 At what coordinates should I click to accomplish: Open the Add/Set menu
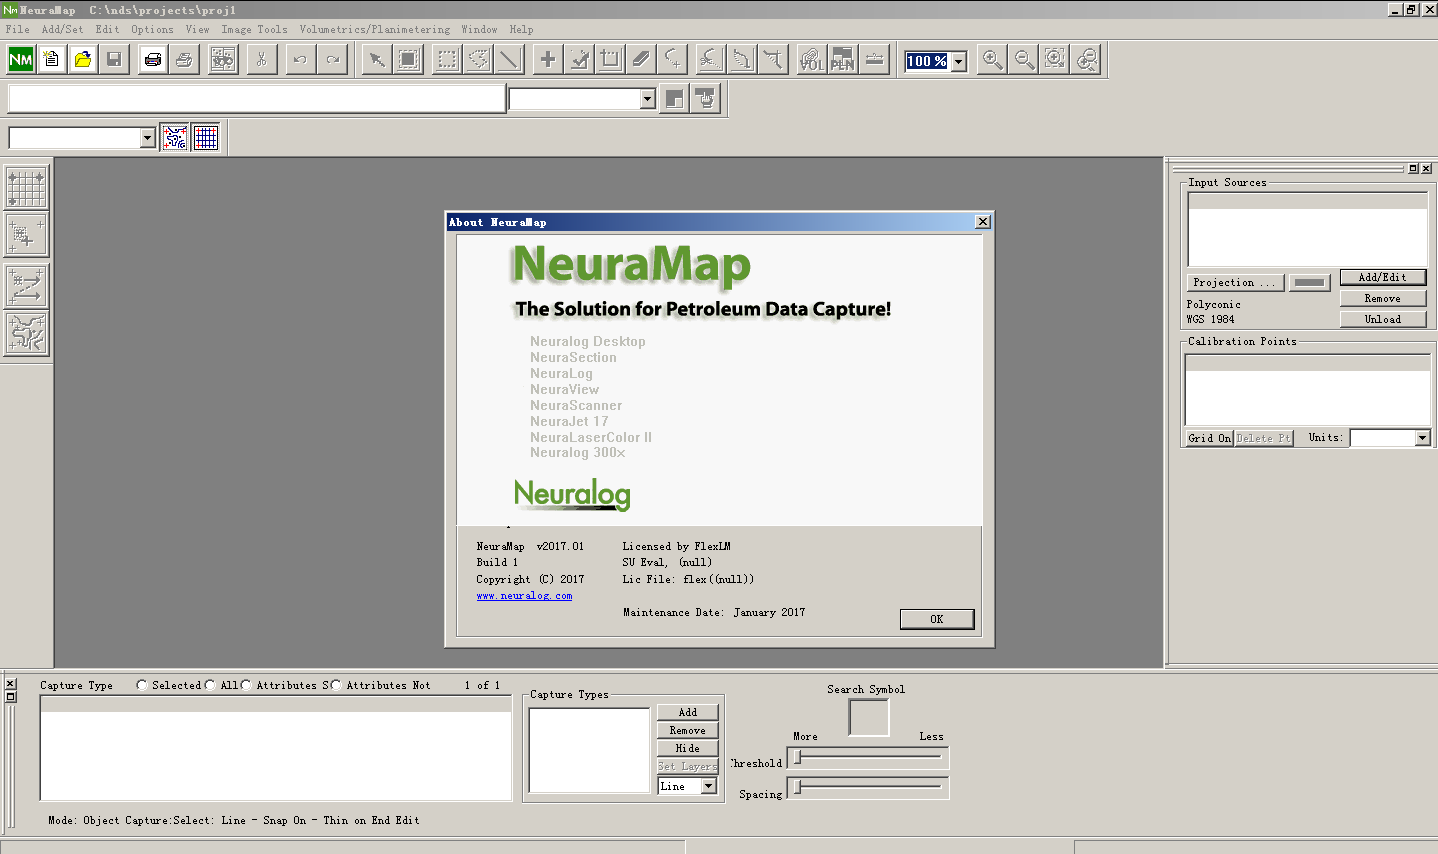coord(62,29)
